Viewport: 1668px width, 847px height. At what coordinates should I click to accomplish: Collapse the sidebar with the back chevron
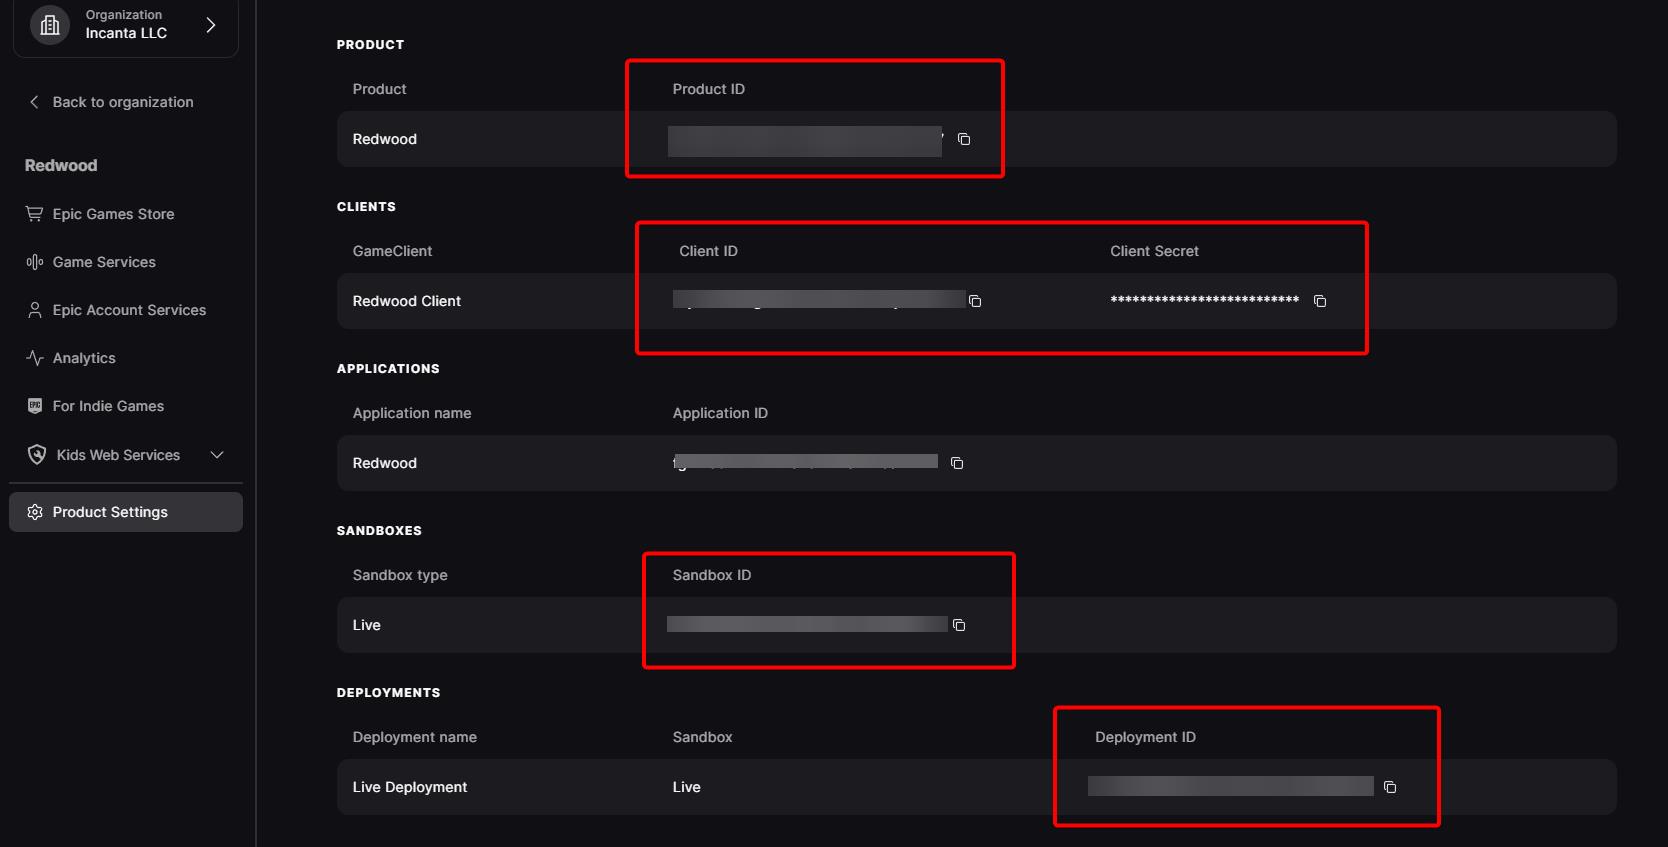coord(33,101)
